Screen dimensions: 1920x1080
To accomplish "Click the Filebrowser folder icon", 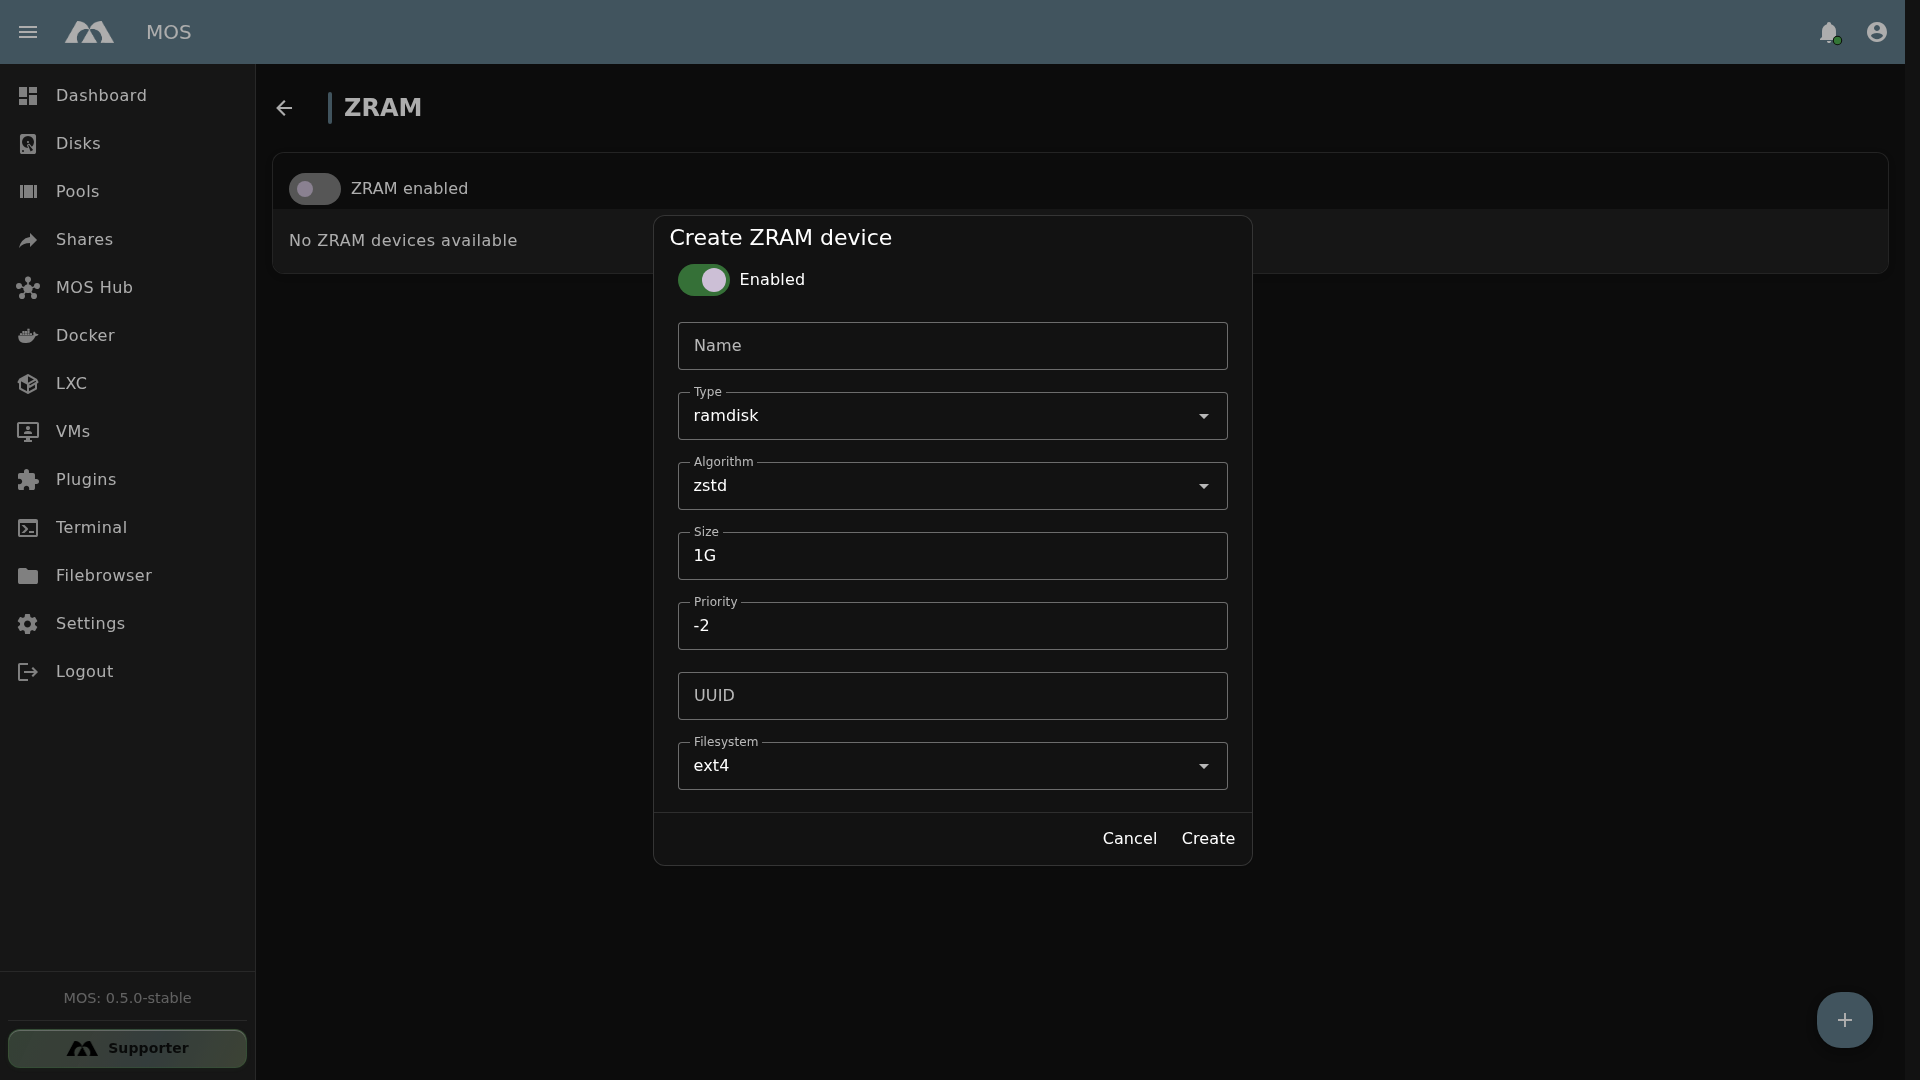I will tap(28, 576).
